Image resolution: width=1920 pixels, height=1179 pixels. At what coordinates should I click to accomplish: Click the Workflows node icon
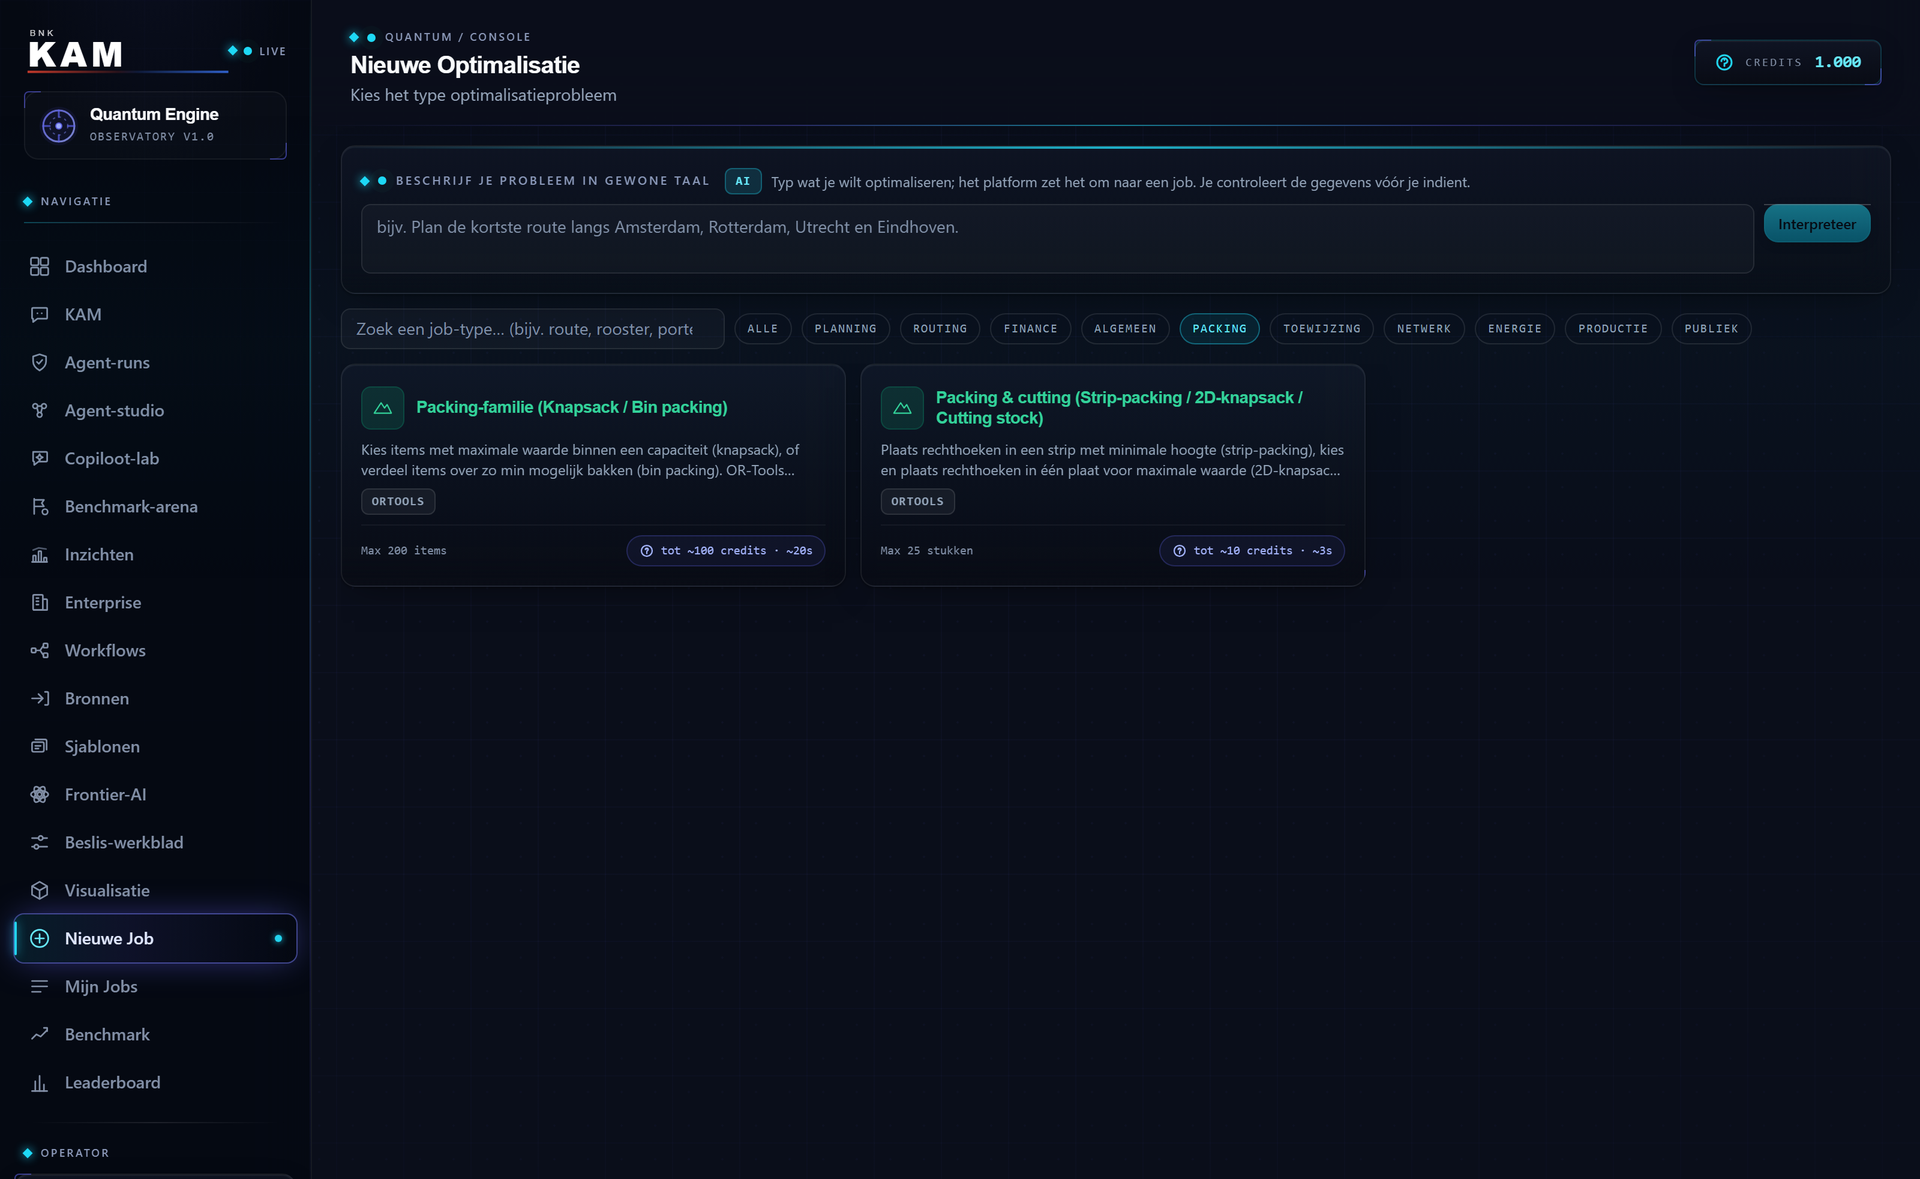coord(39,650)
